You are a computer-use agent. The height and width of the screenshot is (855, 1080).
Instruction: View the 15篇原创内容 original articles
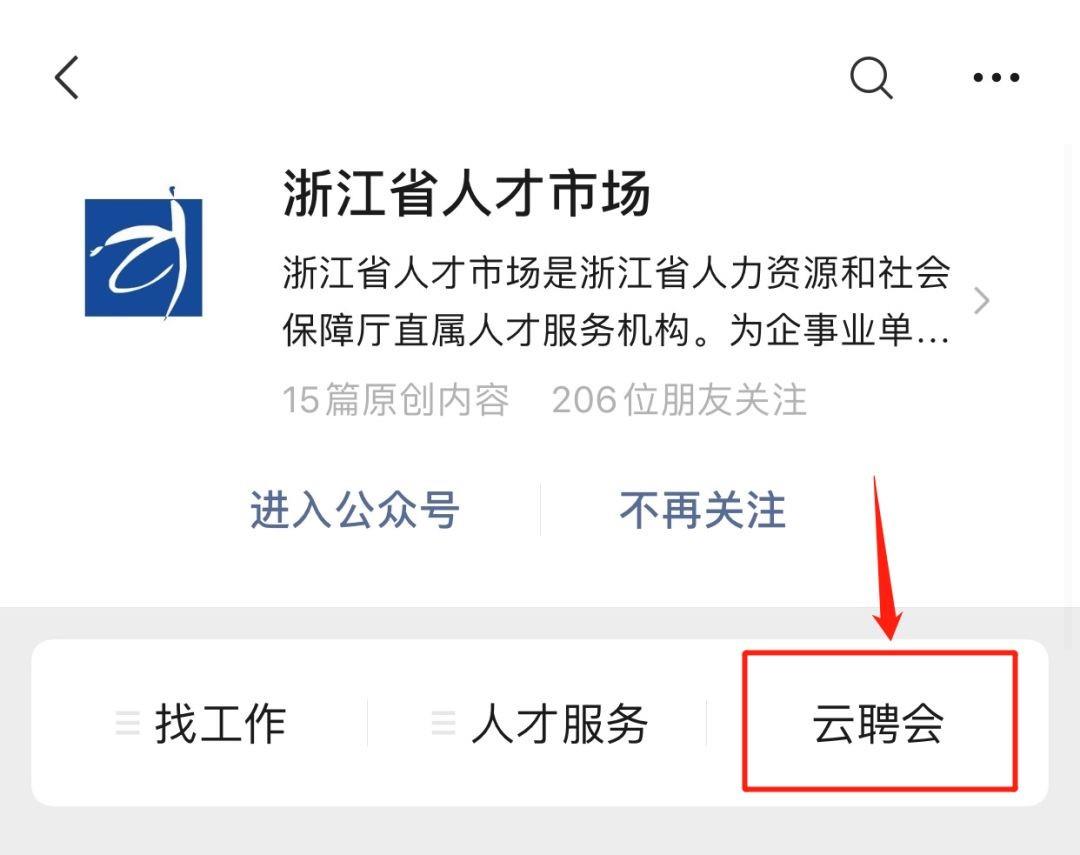click(x=396, y=400)
